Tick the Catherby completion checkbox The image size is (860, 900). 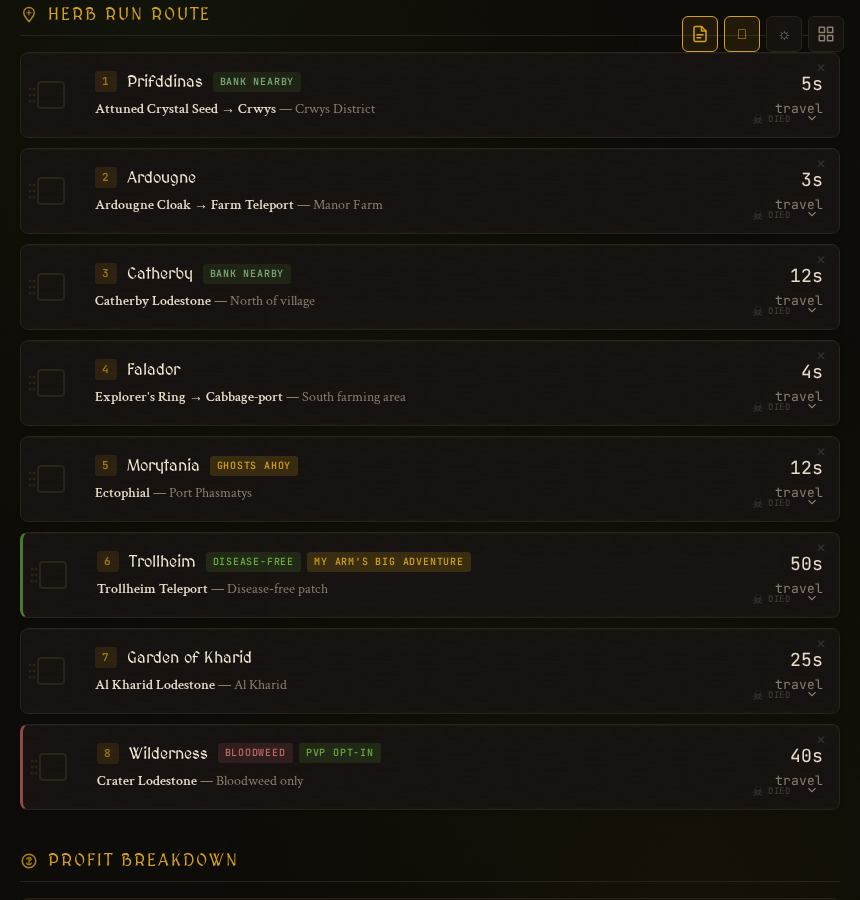[x=50, y=287]
